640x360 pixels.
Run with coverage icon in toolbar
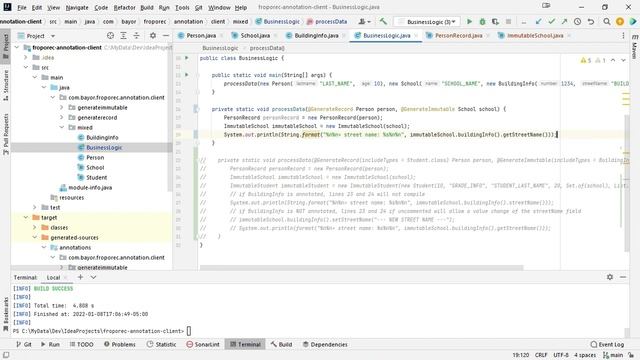(x=495, y=22)
